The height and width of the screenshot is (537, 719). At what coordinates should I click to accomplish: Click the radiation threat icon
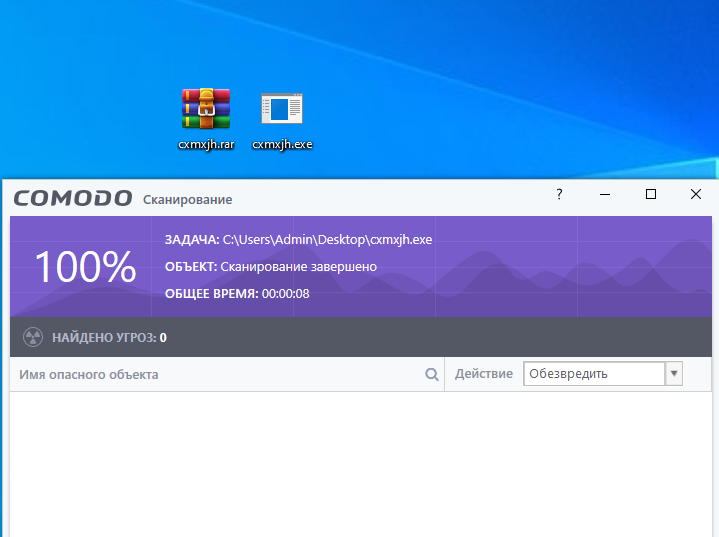pos(33,337)
